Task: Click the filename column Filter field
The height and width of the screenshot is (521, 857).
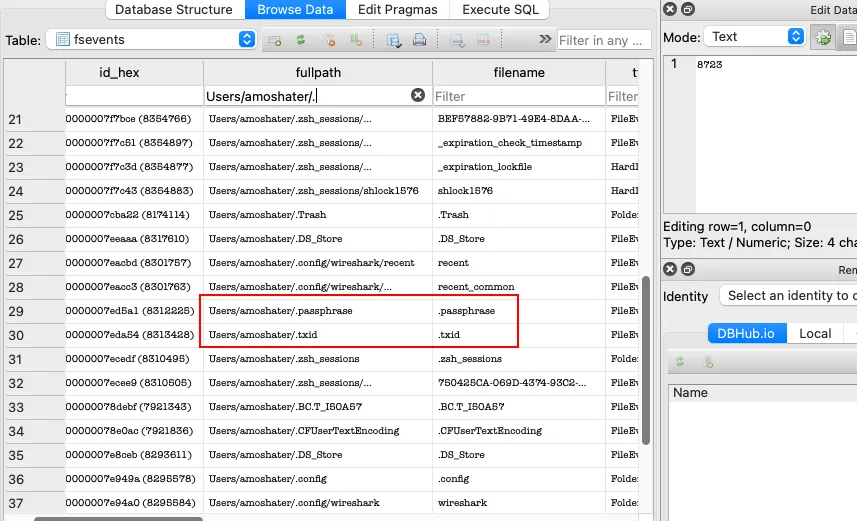Action: pyautogui.click(x=519, y=96)
